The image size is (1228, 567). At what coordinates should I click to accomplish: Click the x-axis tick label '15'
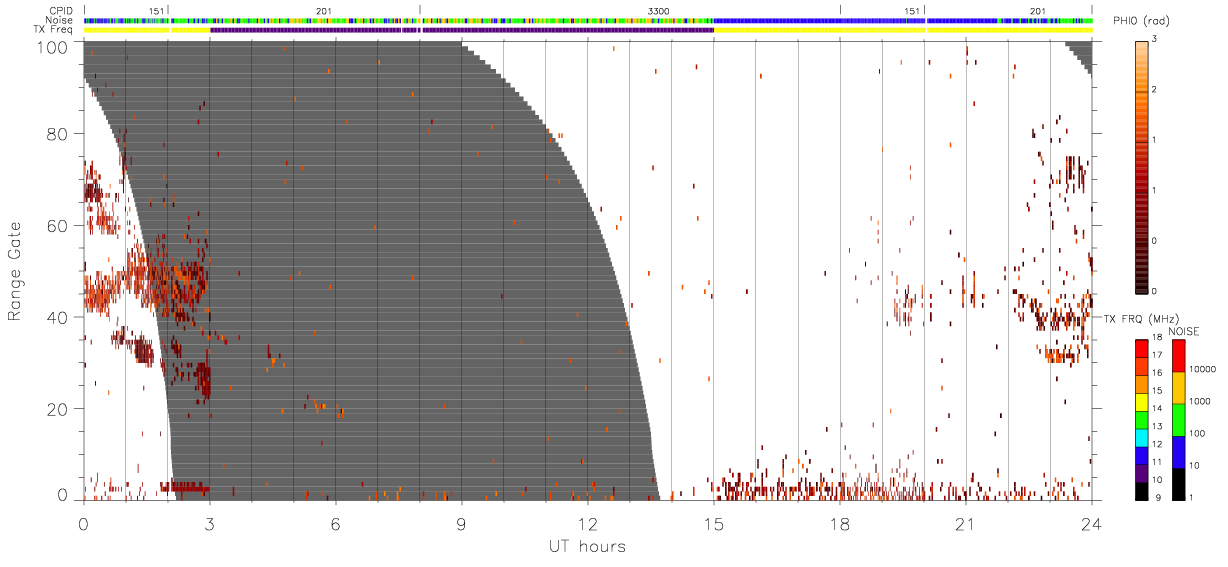[x=713, y=523]
